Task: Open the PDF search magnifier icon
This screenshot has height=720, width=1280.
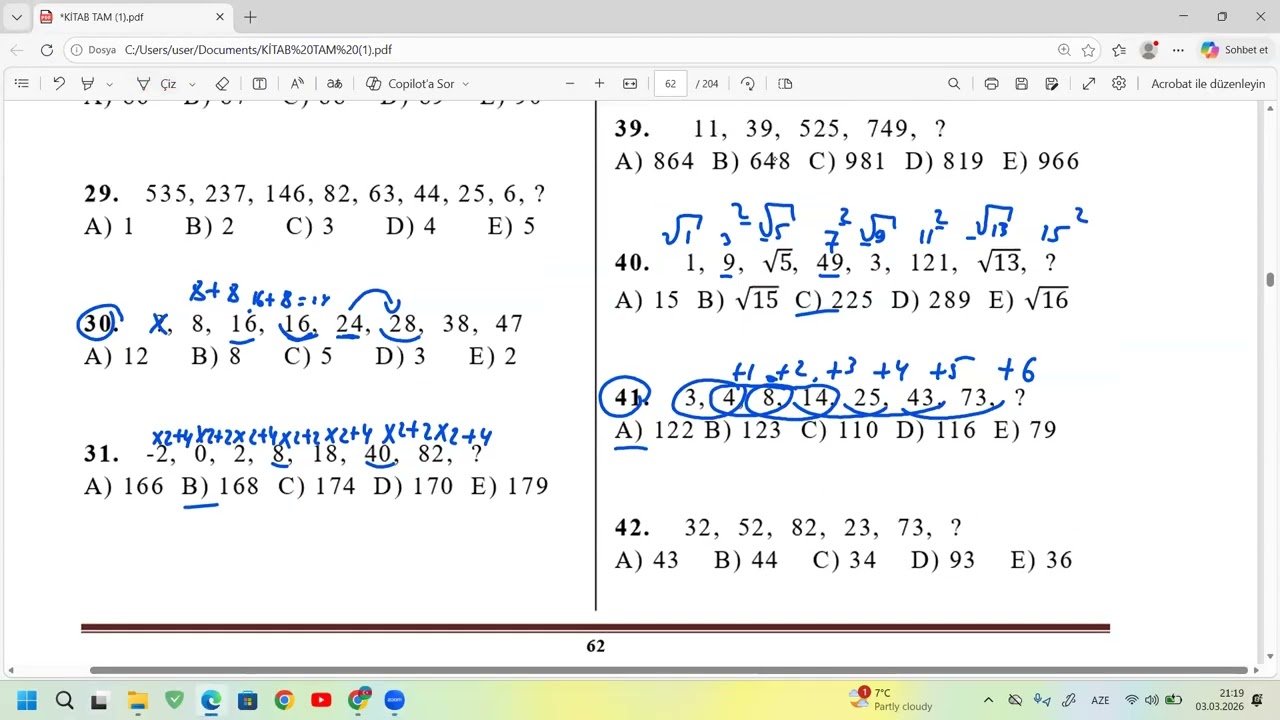Action: click(954, 84)
